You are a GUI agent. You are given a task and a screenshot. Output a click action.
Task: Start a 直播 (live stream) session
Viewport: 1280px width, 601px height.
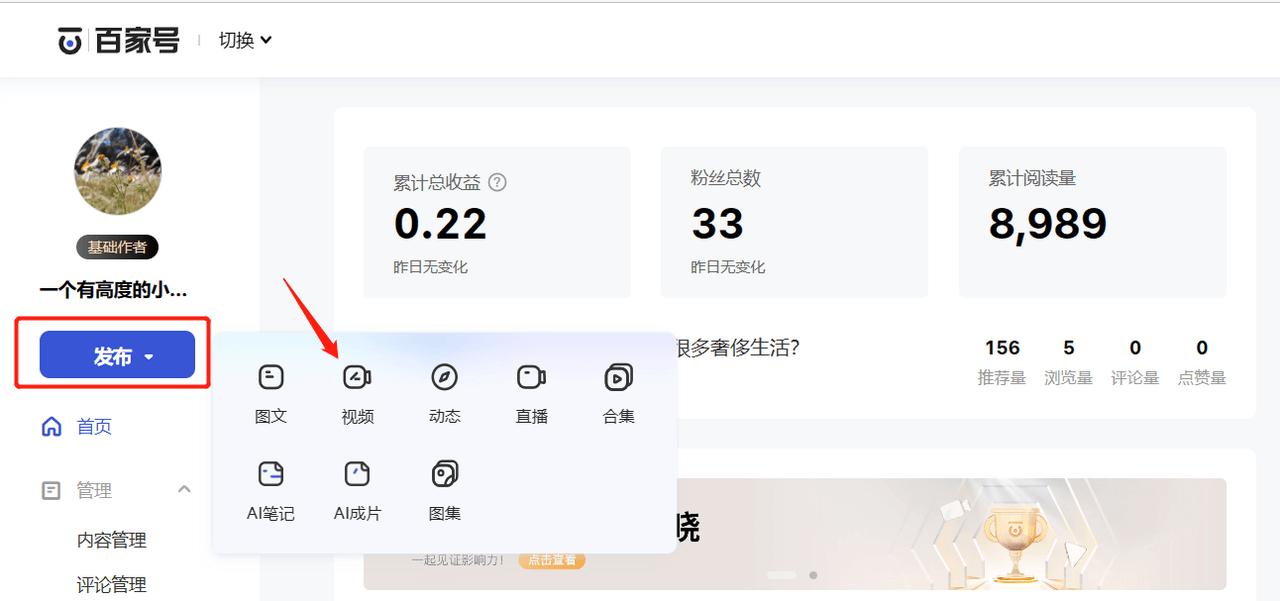pos(531,378)
